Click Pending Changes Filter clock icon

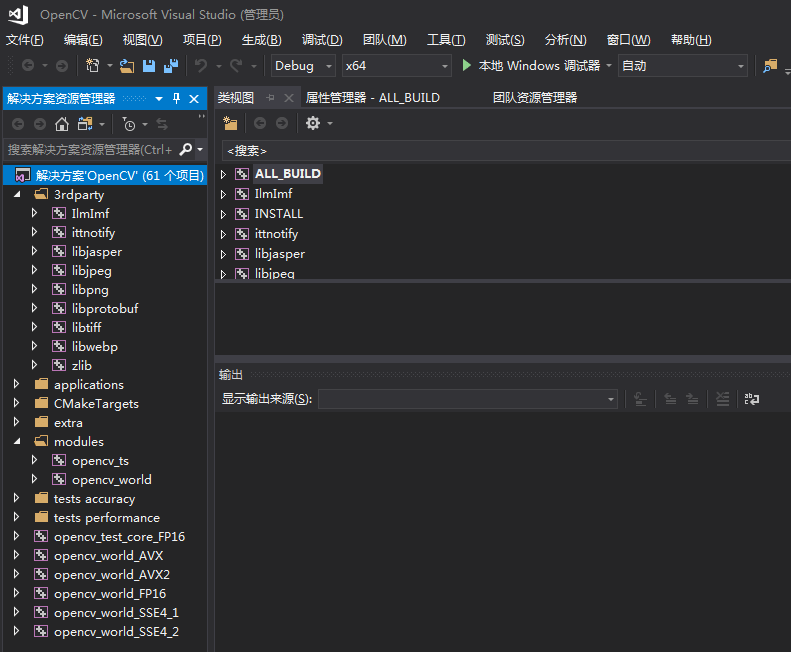(129, 124)
